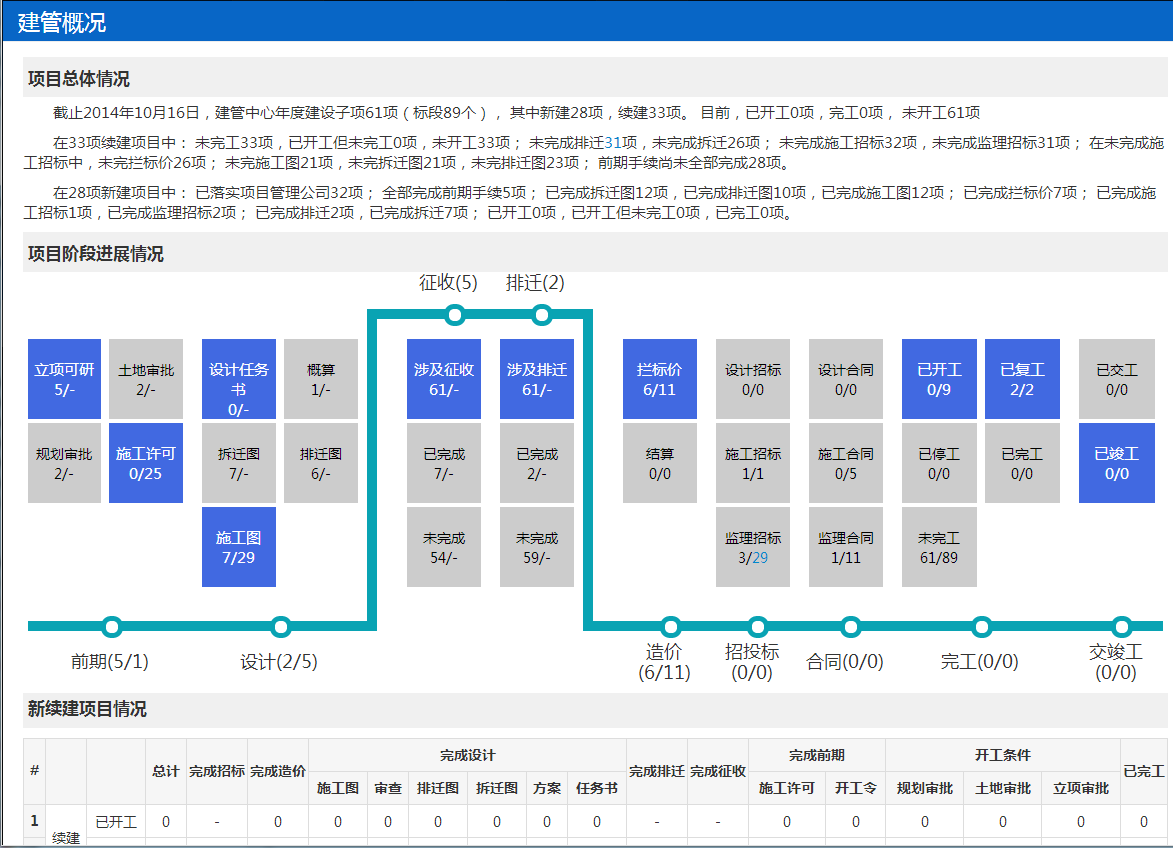Click the 交竣工 timeline node circle
1173x848 pixels.
1122,627
